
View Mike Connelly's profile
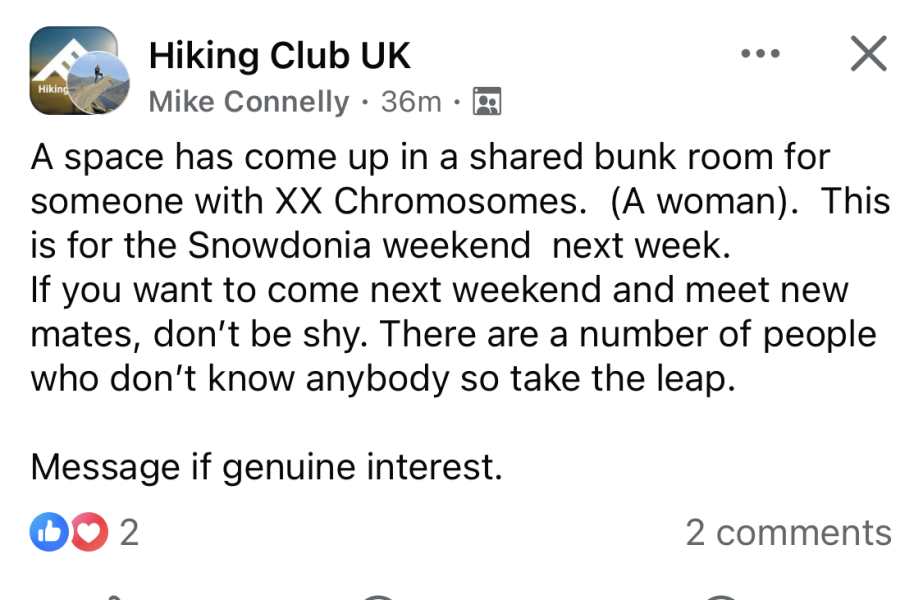pos(248,101)
